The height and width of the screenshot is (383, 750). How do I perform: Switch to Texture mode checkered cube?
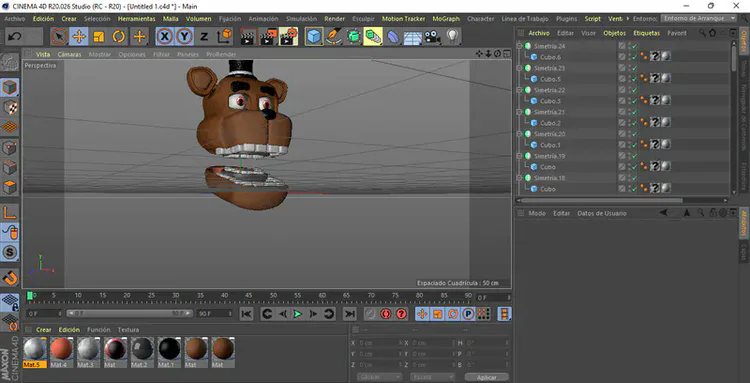coord(10,107)
